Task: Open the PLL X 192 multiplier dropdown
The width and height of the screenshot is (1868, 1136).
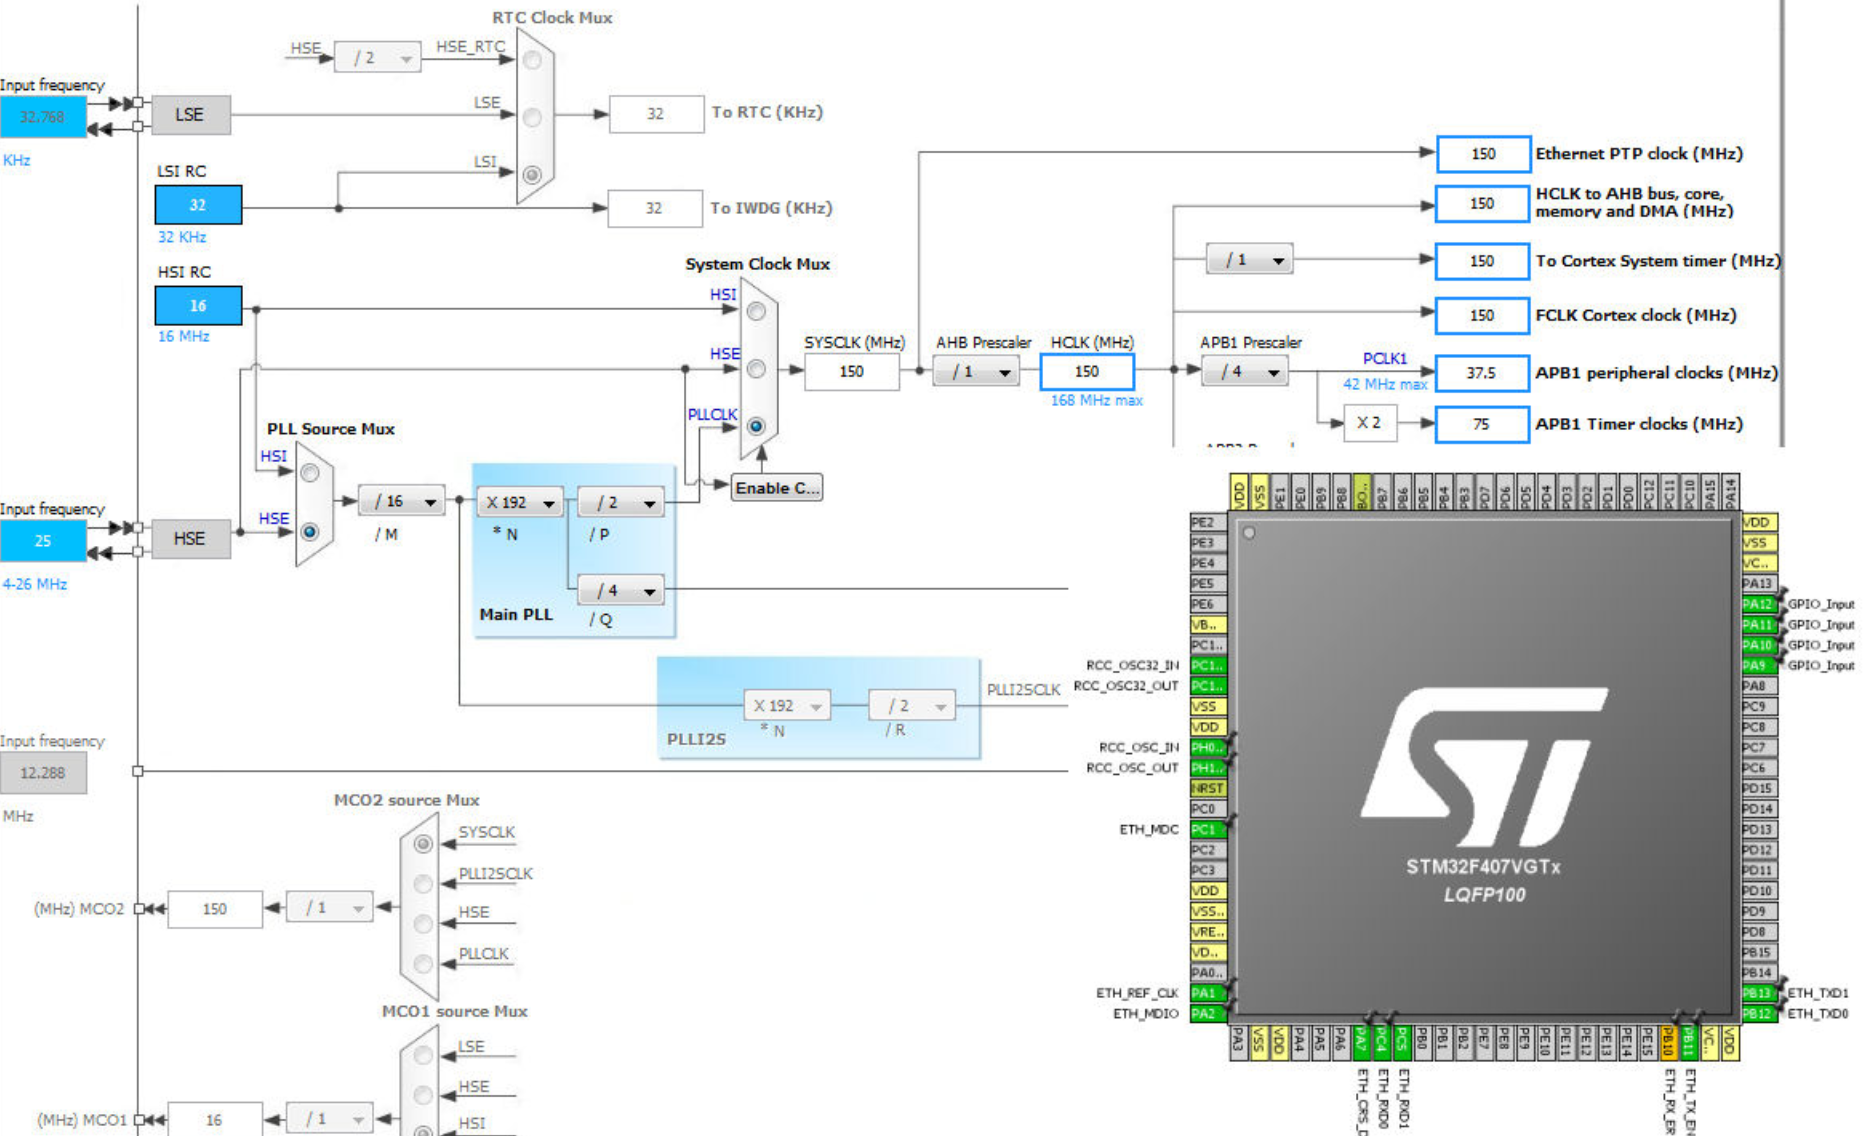Action: click(x=520, y=503)
